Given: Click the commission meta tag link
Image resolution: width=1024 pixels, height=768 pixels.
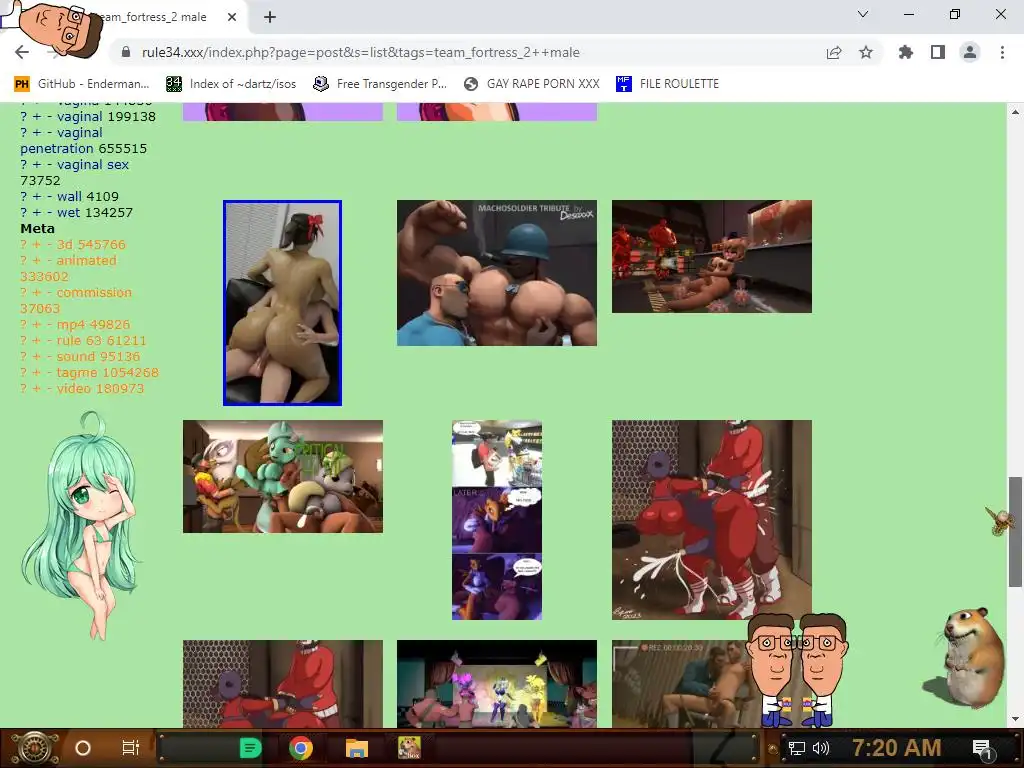Looking at the screenshot, I should click(x=94, y=293).
